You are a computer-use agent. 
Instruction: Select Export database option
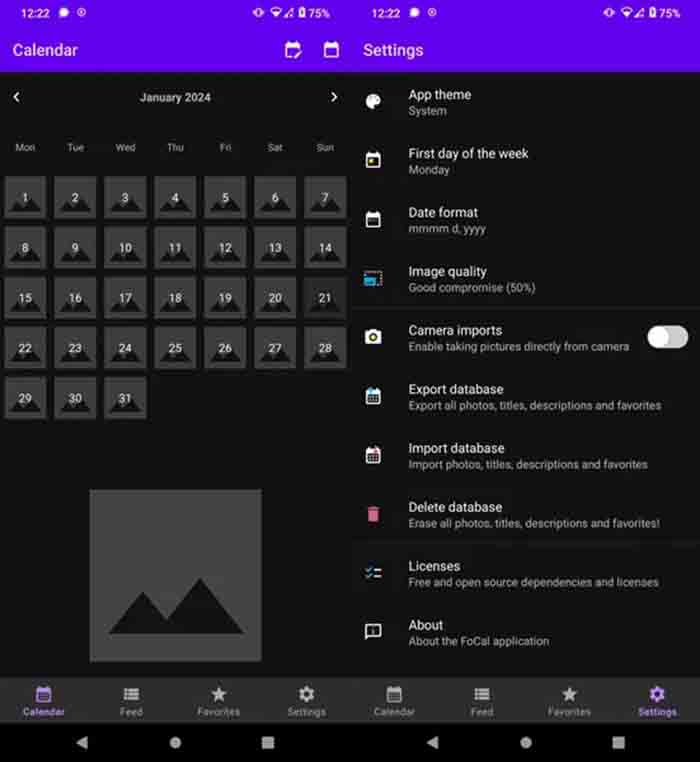[526, 397]
